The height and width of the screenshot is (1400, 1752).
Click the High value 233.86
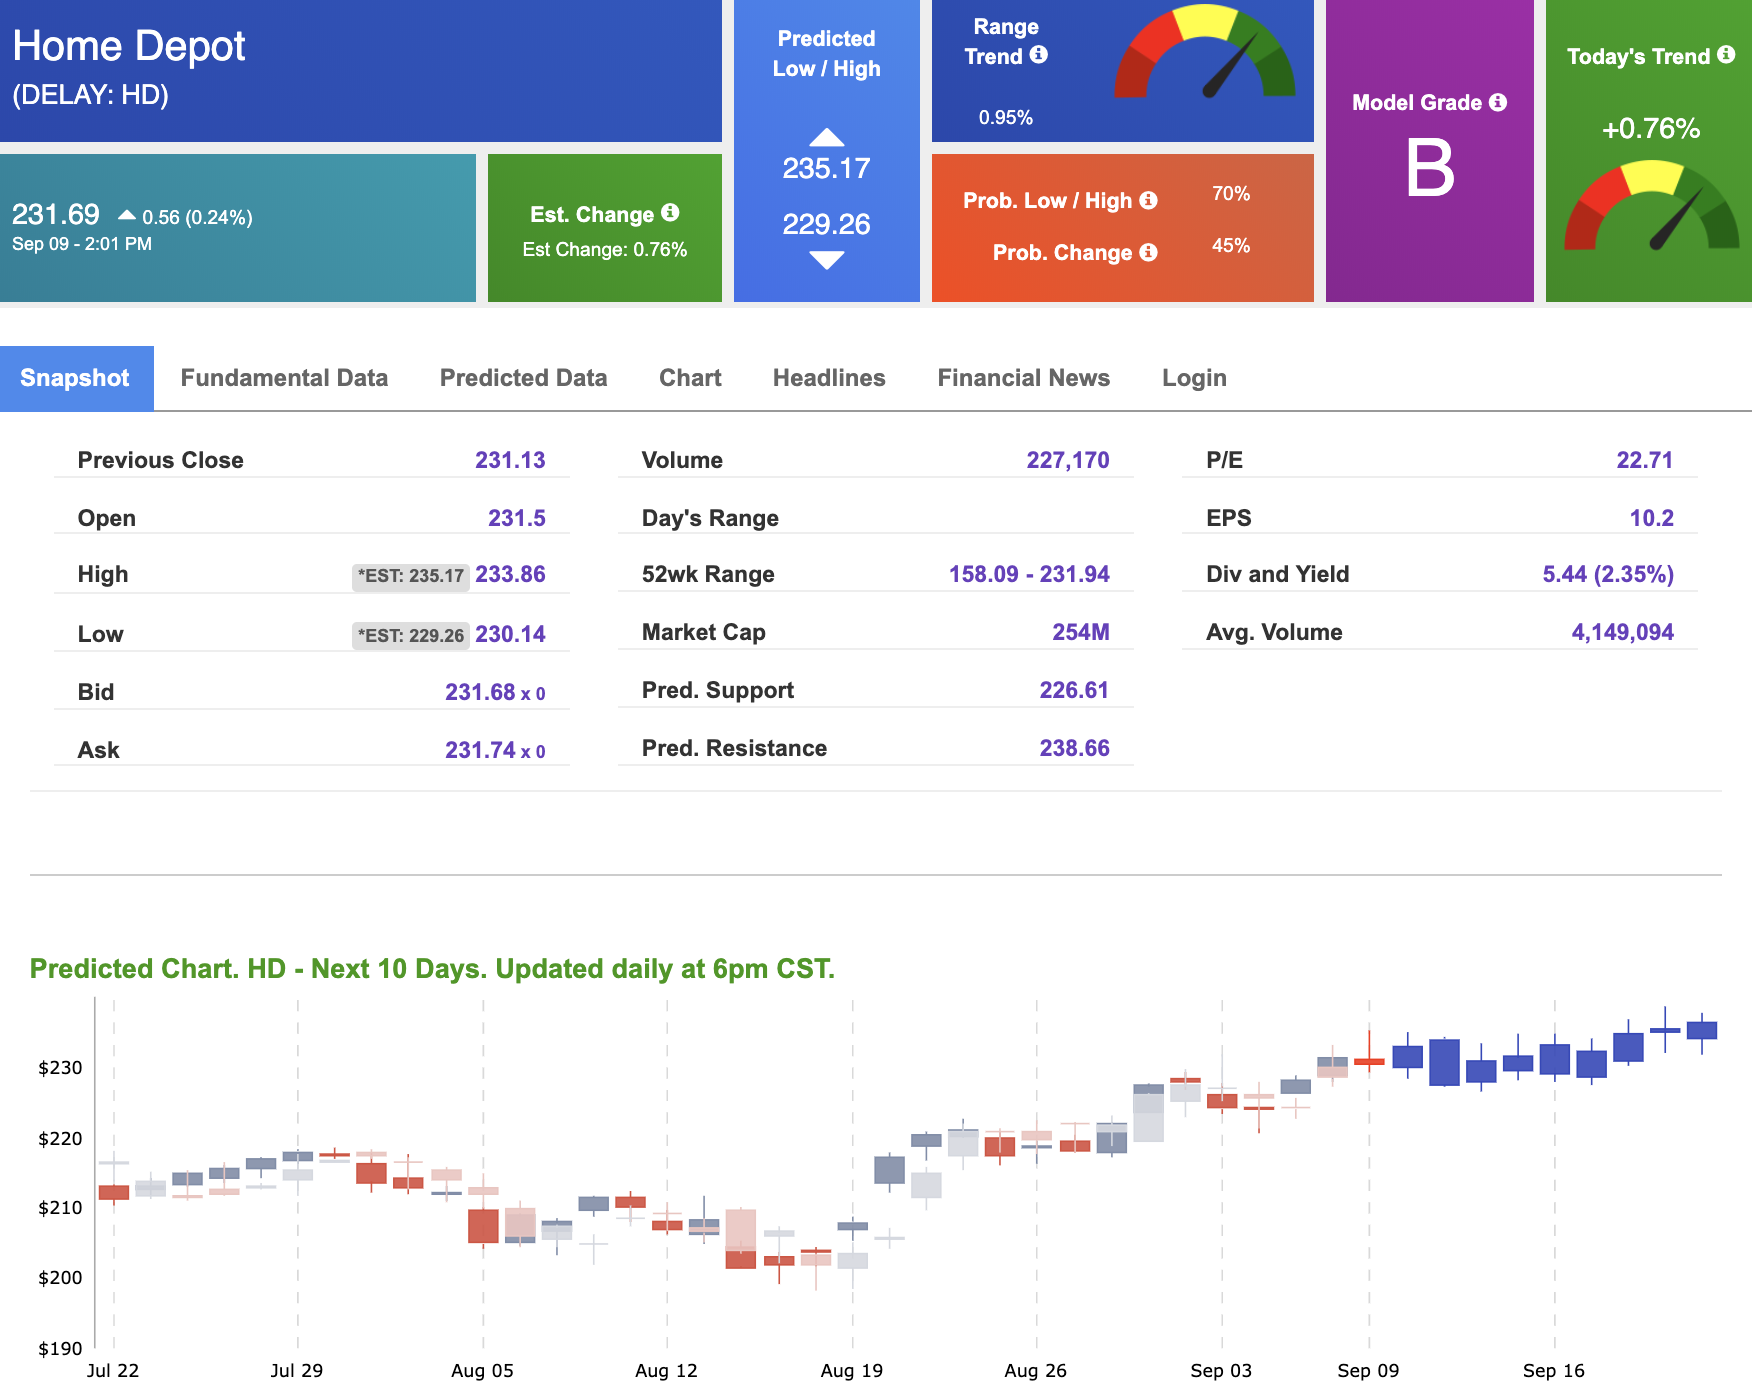tap(510, 574)
